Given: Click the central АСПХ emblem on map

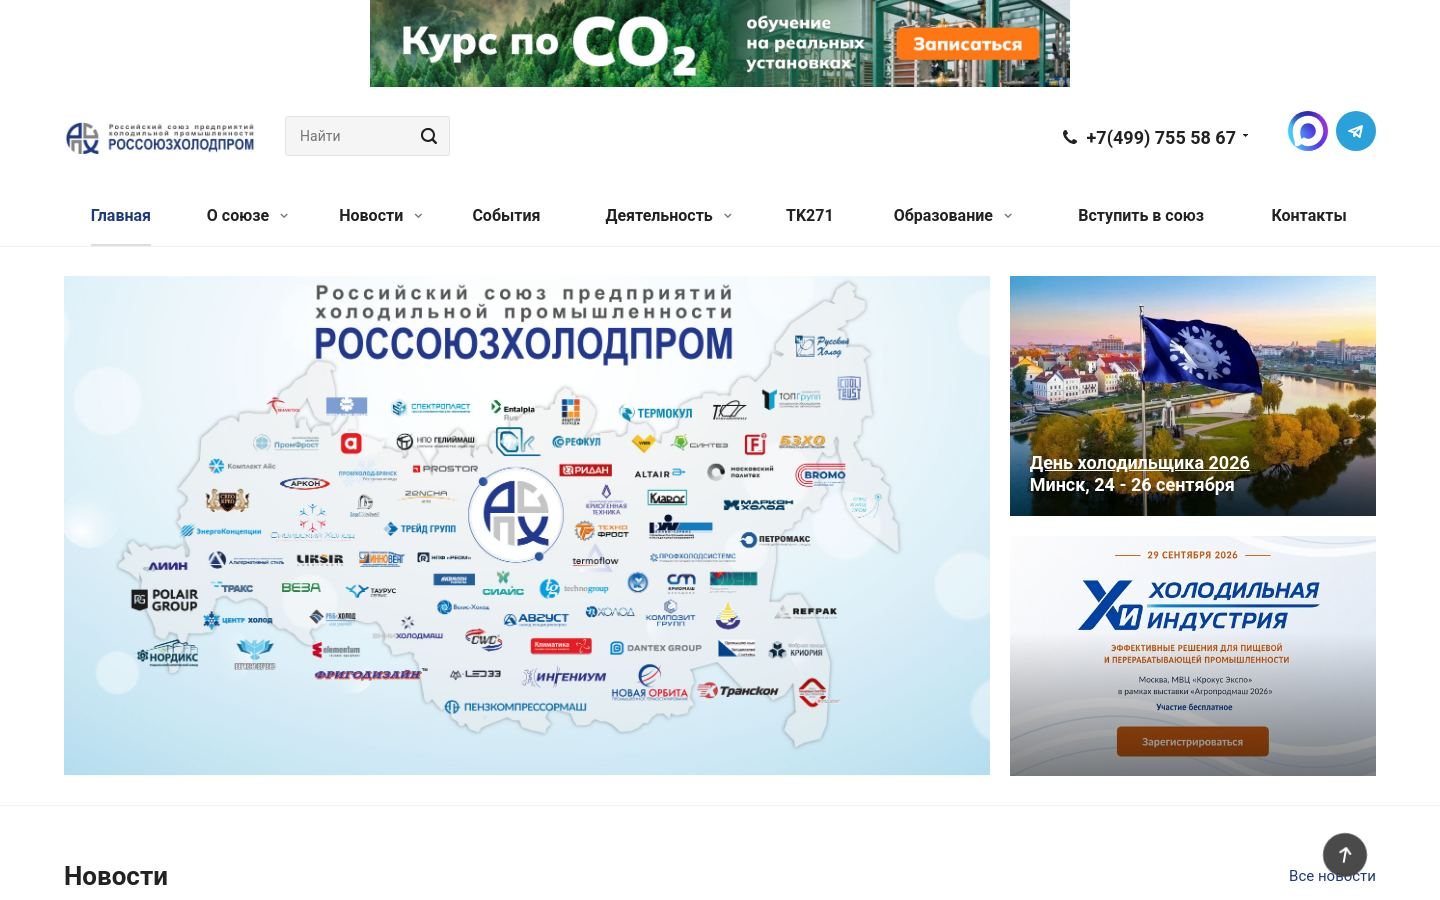Looking at the screenshot, I should [516, 514].
